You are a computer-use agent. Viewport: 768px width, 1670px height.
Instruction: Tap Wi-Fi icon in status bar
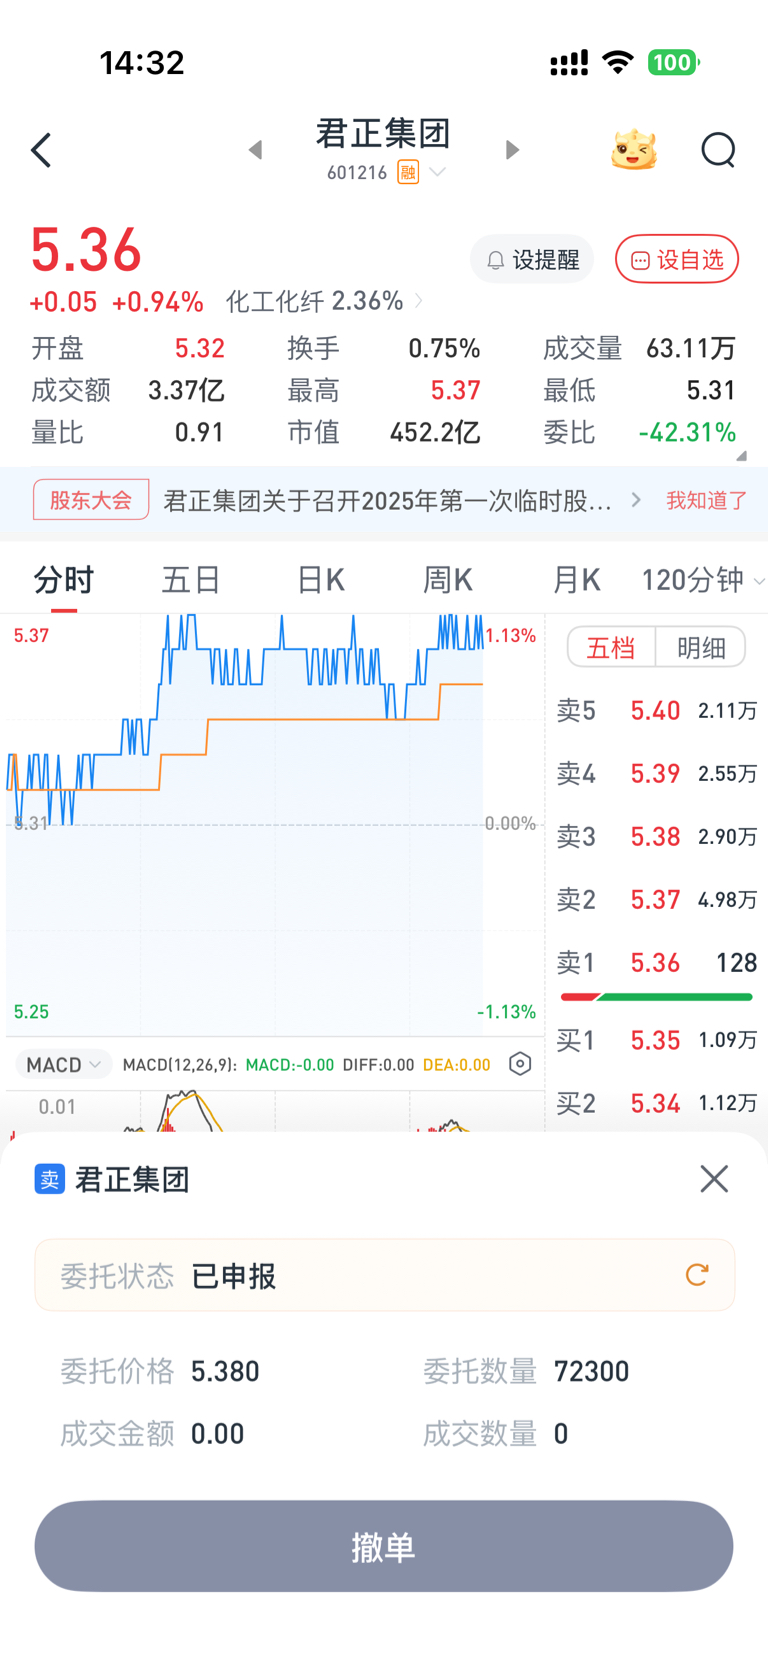[618, 63]
